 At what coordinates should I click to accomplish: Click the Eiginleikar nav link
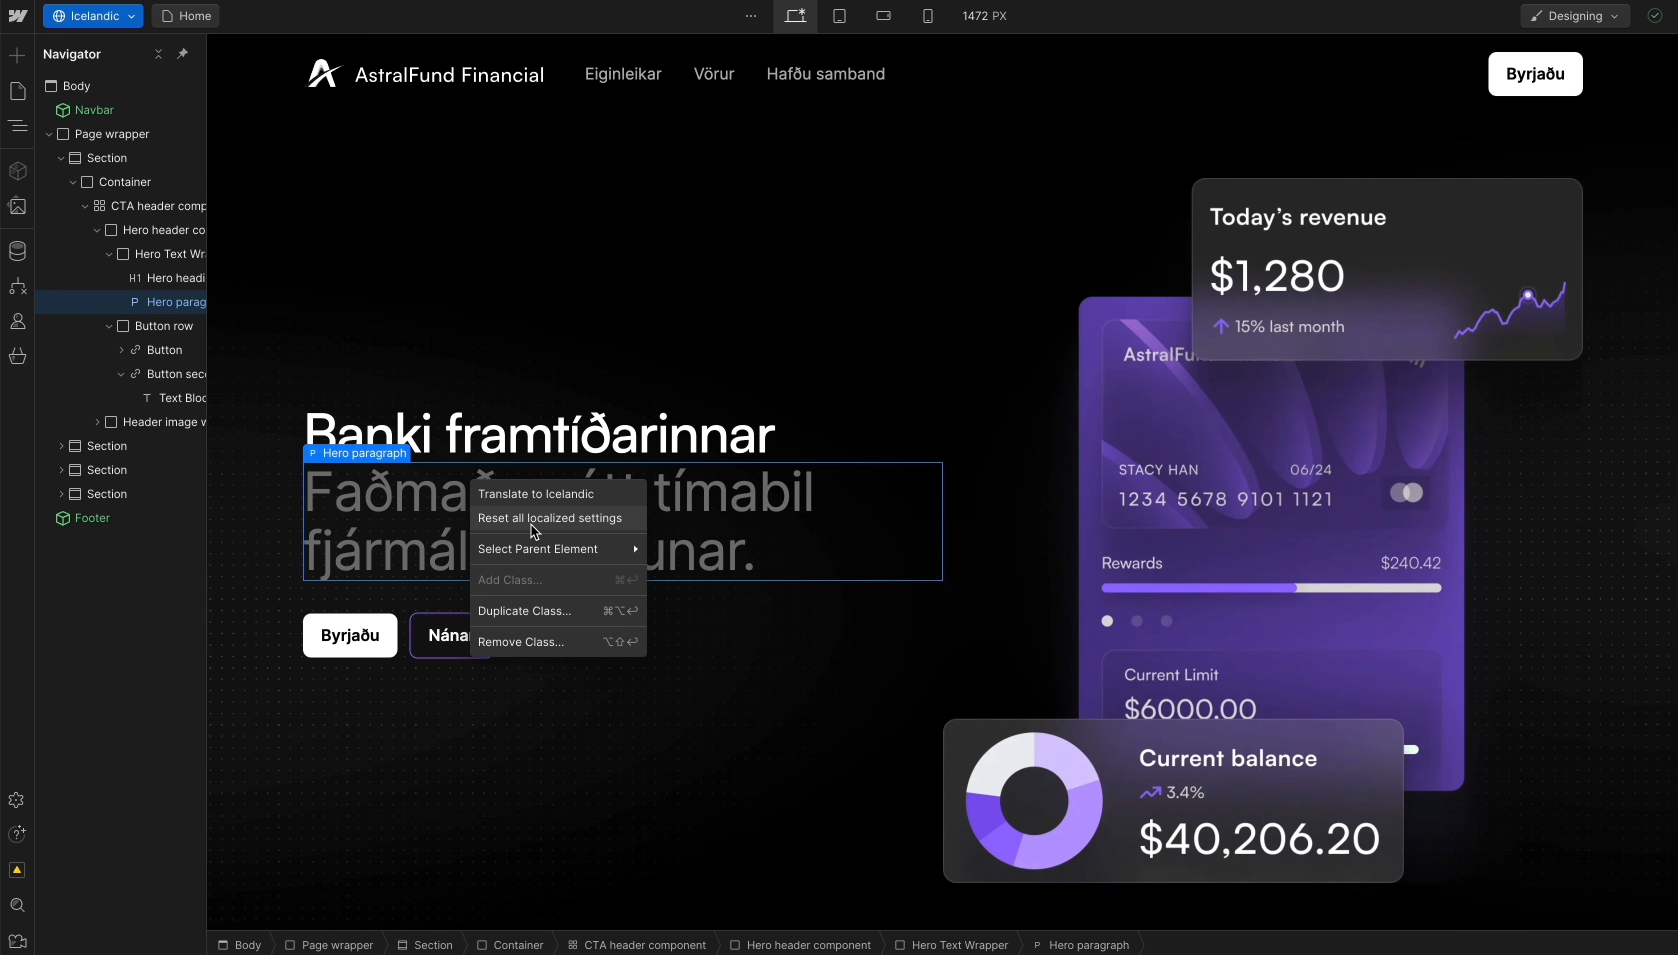click(623, 74)
